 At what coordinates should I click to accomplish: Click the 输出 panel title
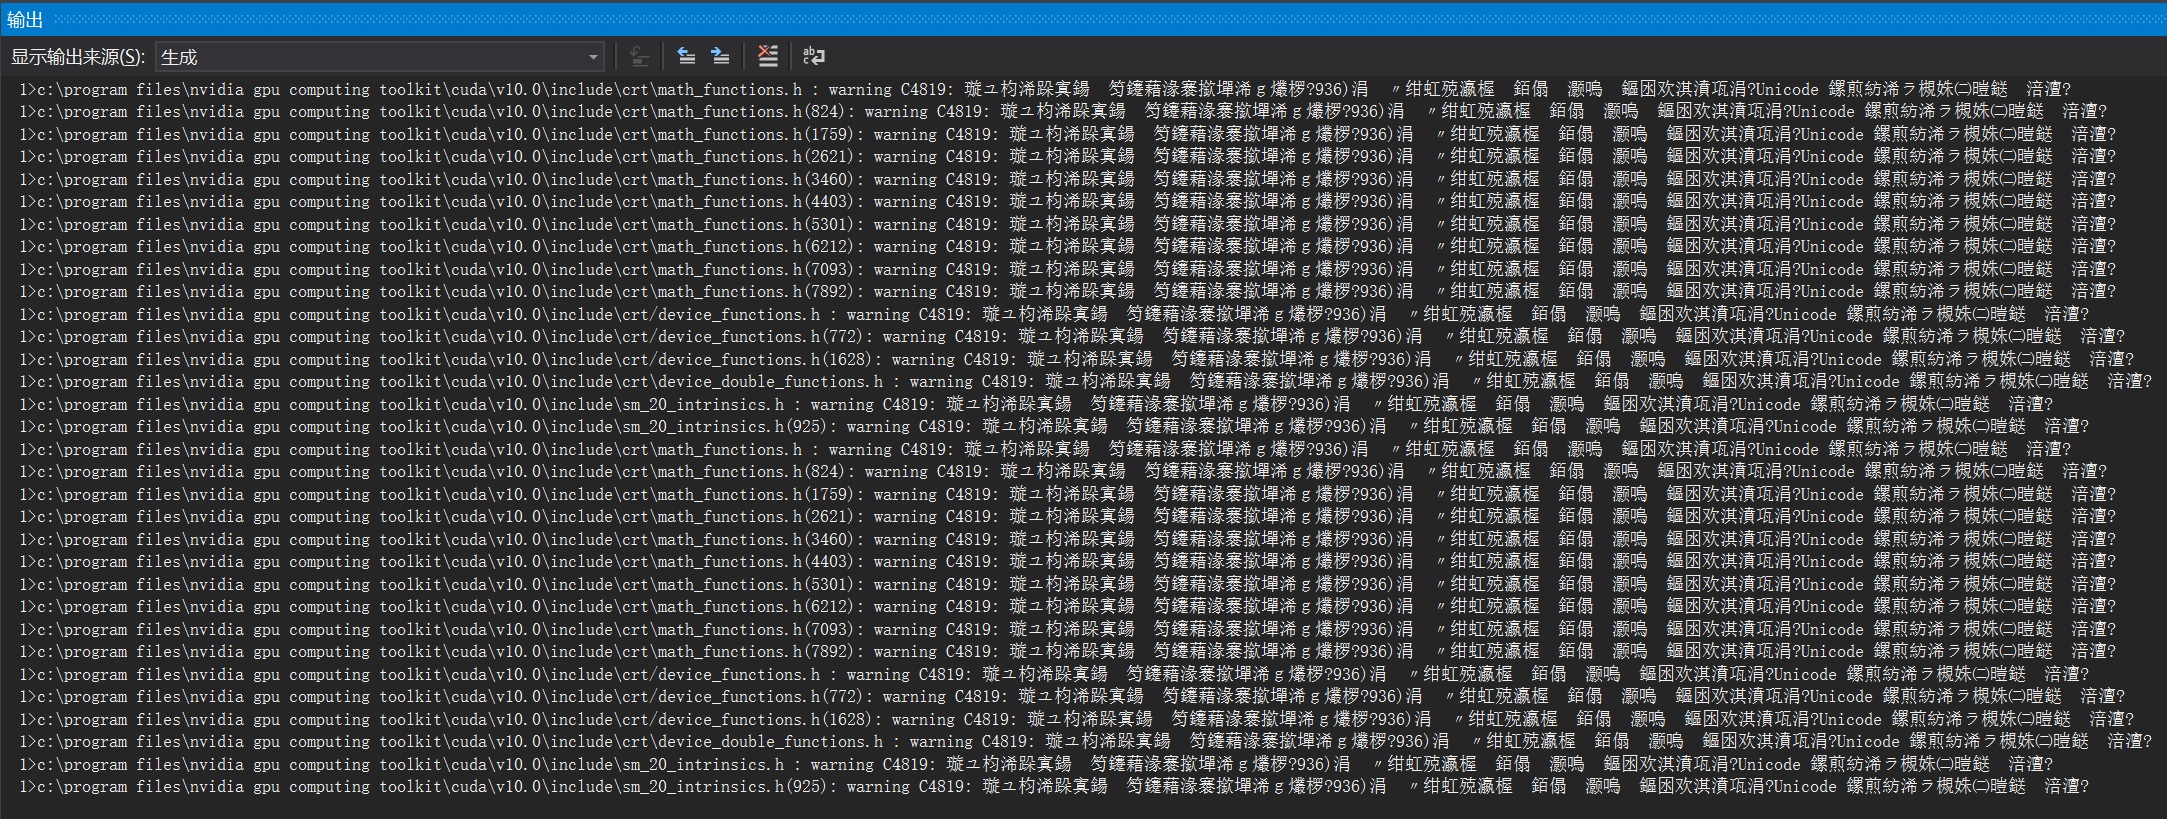click(x=25, y=19)
